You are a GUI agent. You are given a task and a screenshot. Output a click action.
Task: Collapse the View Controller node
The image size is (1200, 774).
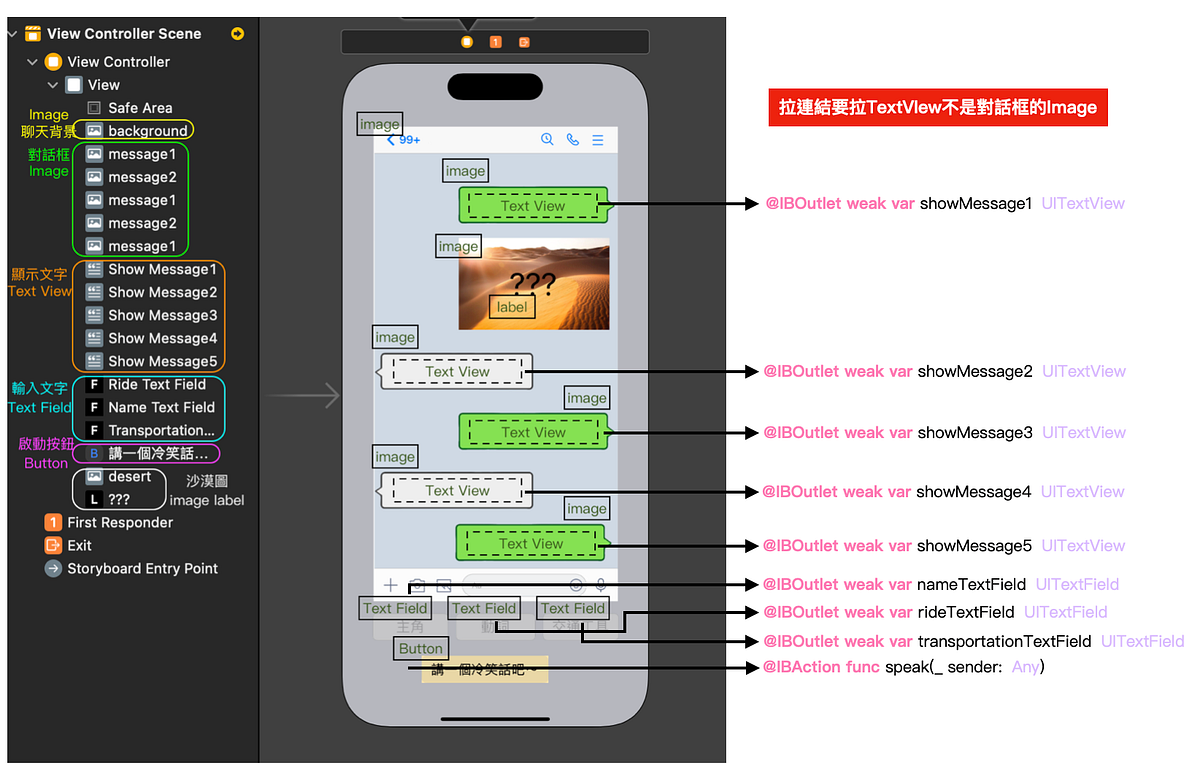click(32, 61)
